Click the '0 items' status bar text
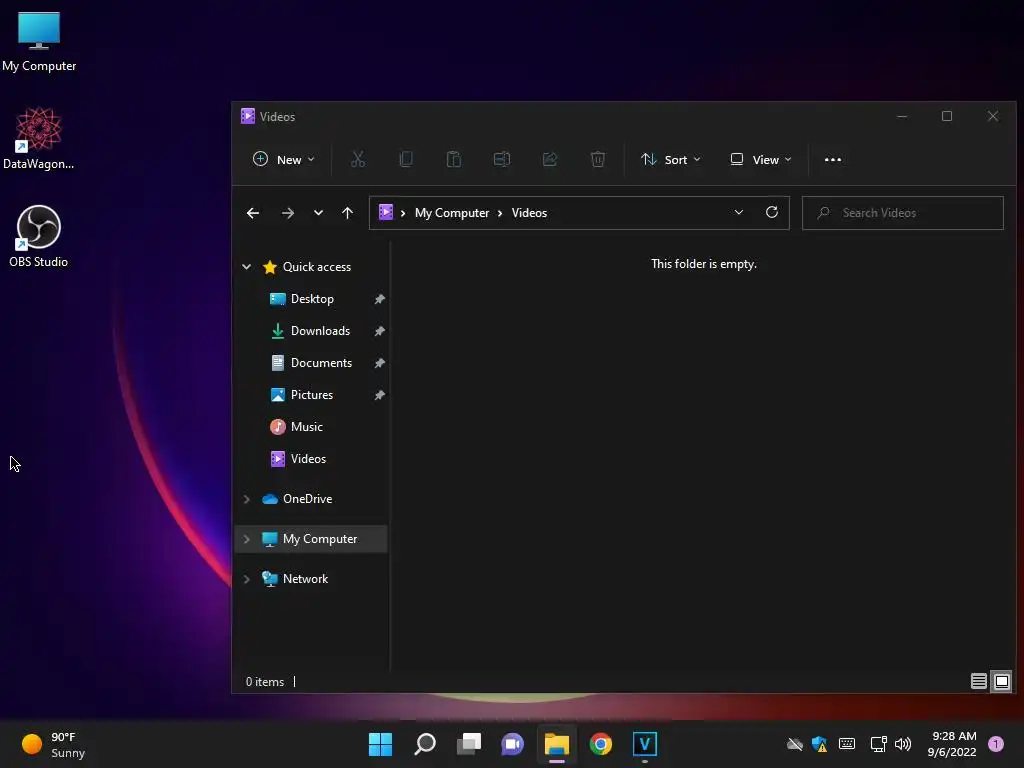The width and height of the screenshot is (1024, 768). click(x=264, y=682)
